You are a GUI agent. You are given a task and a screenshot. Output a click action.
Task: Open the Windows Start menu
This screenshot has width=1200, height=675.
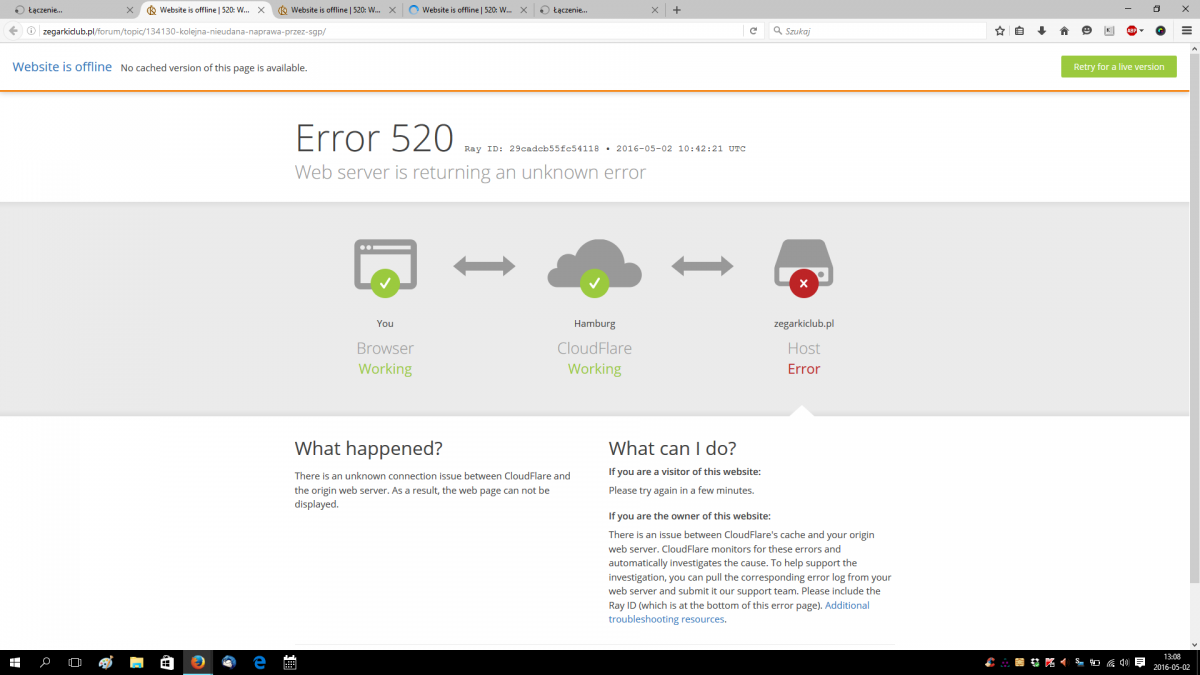15,662
